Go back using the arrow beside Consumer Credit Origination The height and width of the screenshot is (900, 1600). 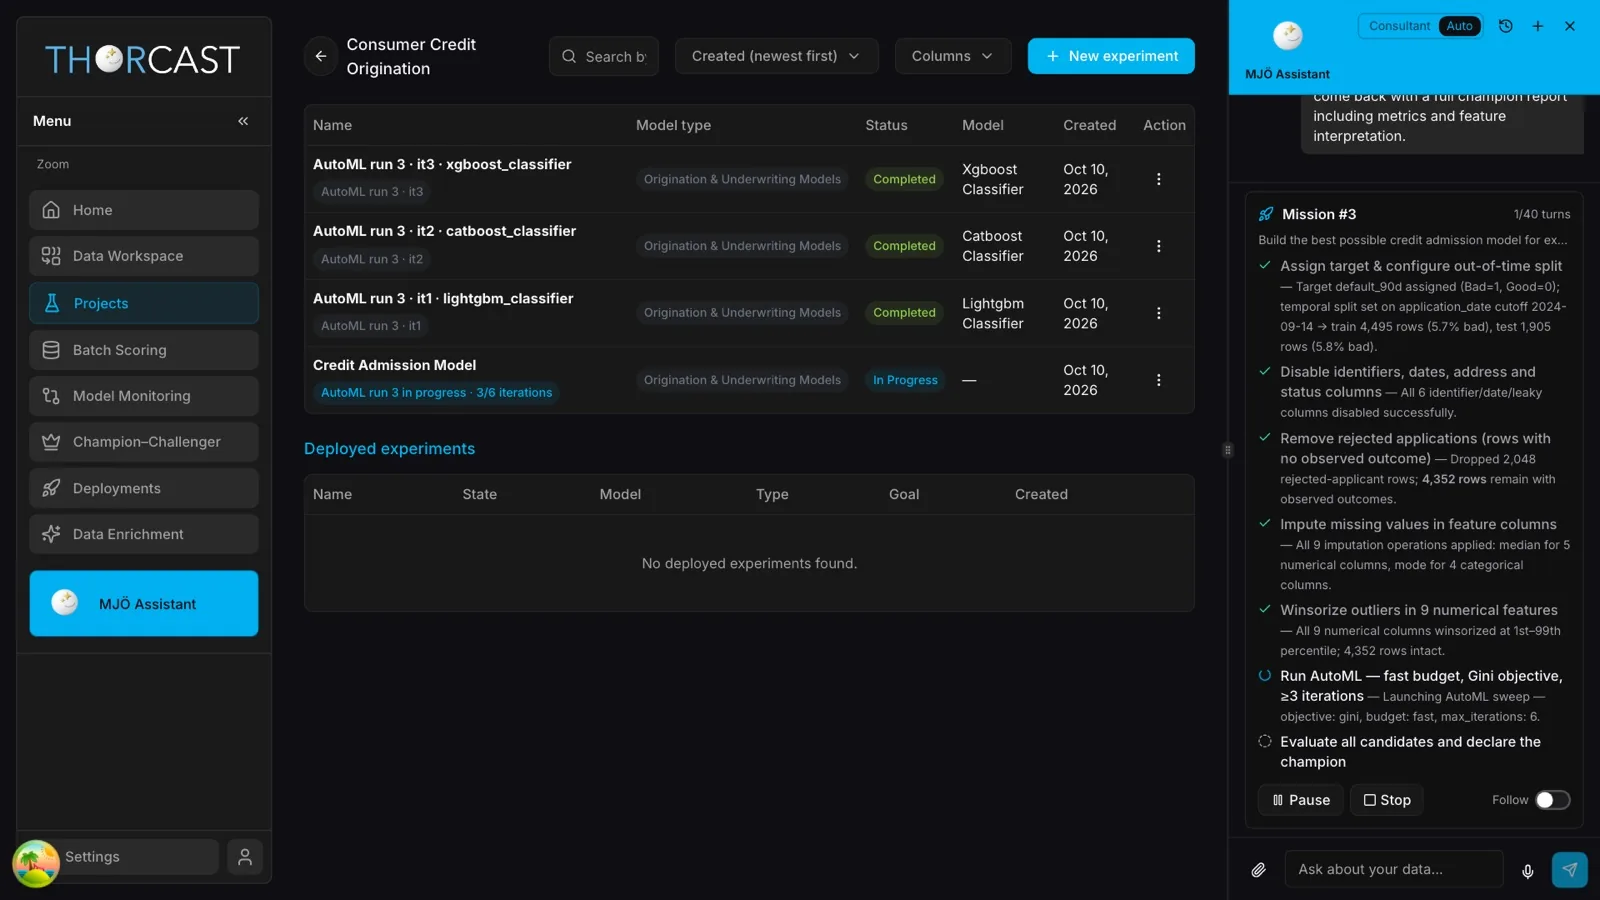pyautogui.click(x=321, y=56)
